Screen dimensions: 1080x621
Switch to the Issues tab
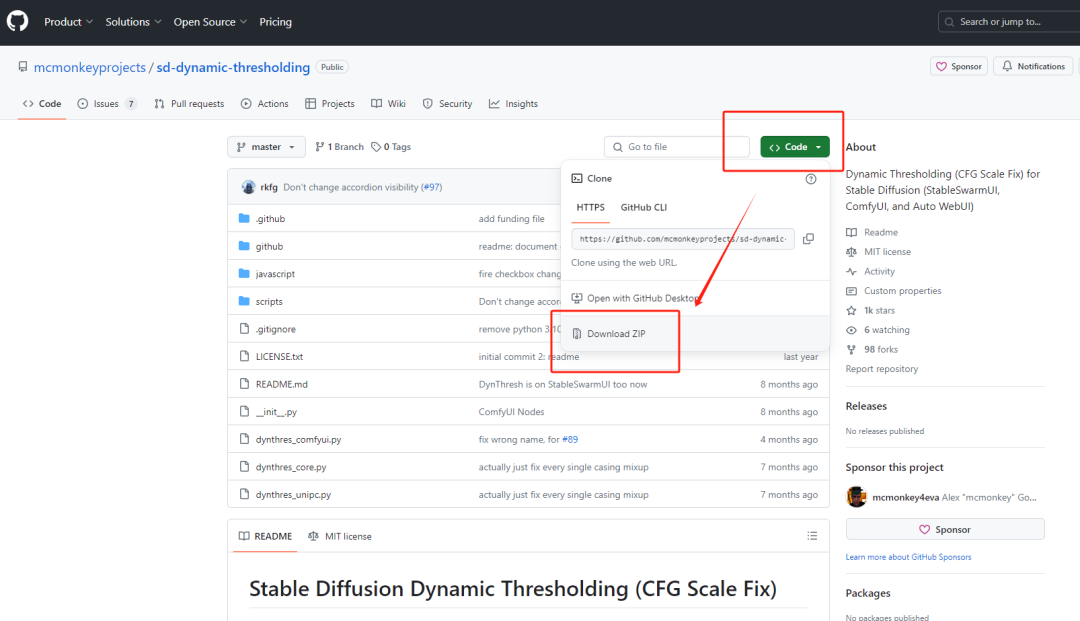point(107,104)
